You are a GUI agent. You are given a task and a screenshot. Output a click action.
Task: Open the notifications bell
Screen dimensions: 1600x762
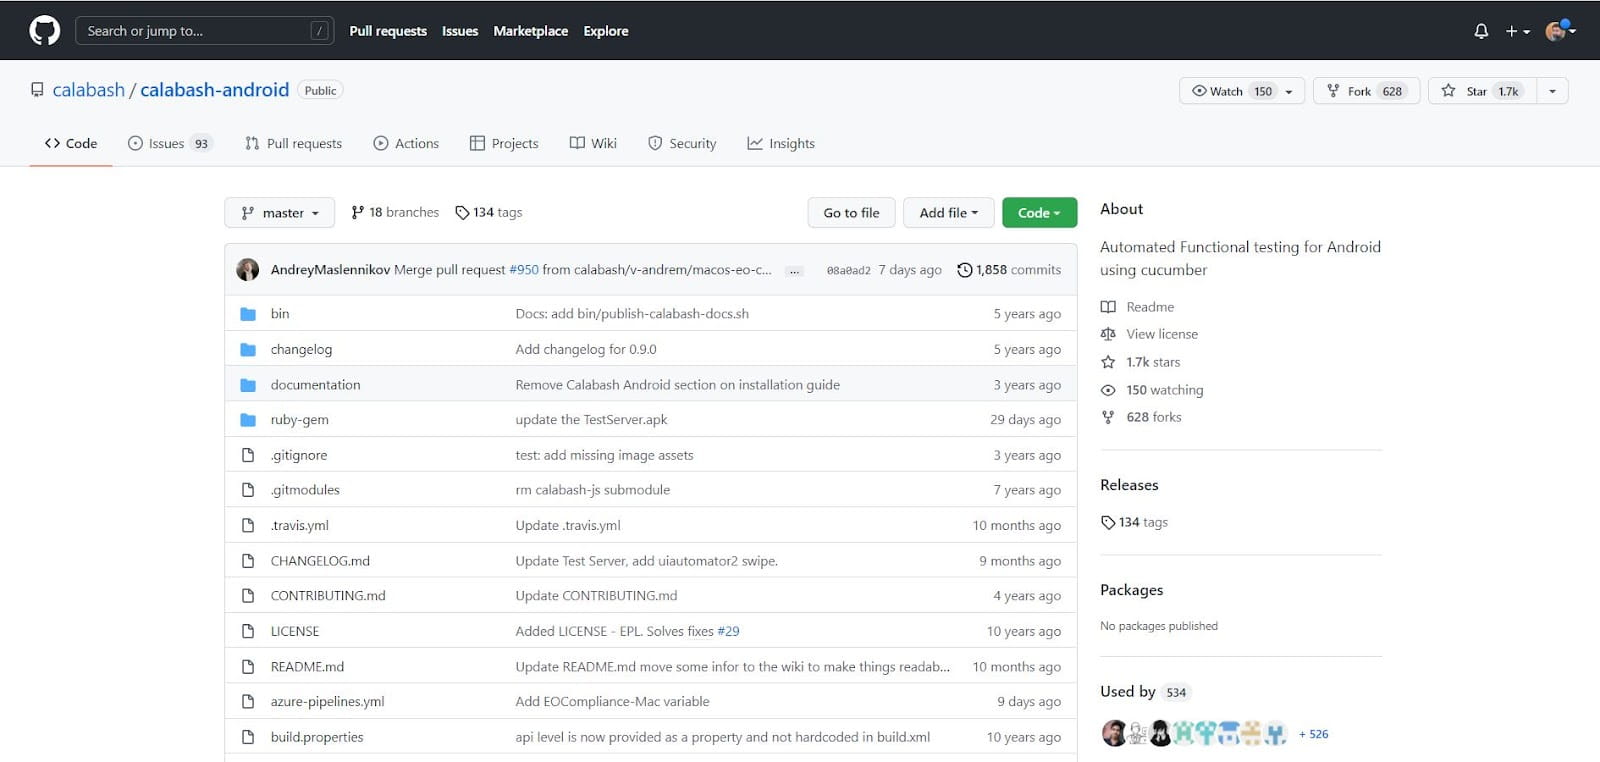(1481, 31)
